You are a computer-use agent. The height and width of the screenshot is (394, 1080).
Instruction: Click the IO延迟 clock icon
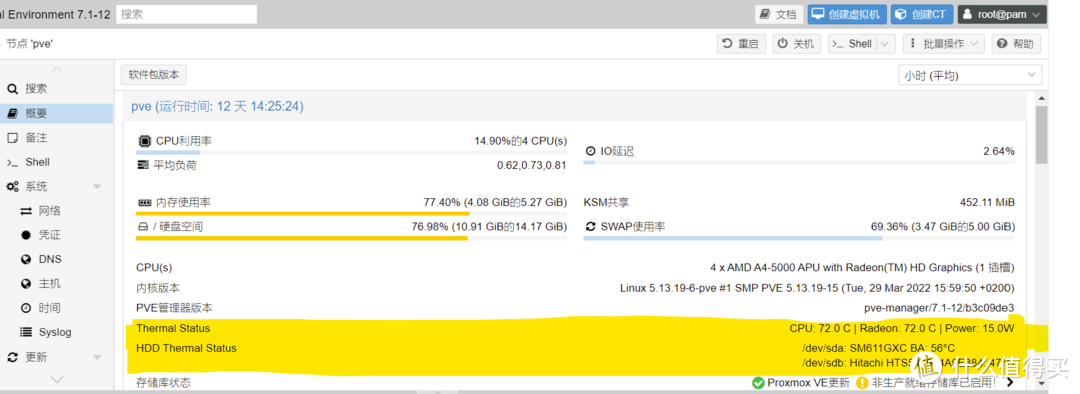coord(590,152)
